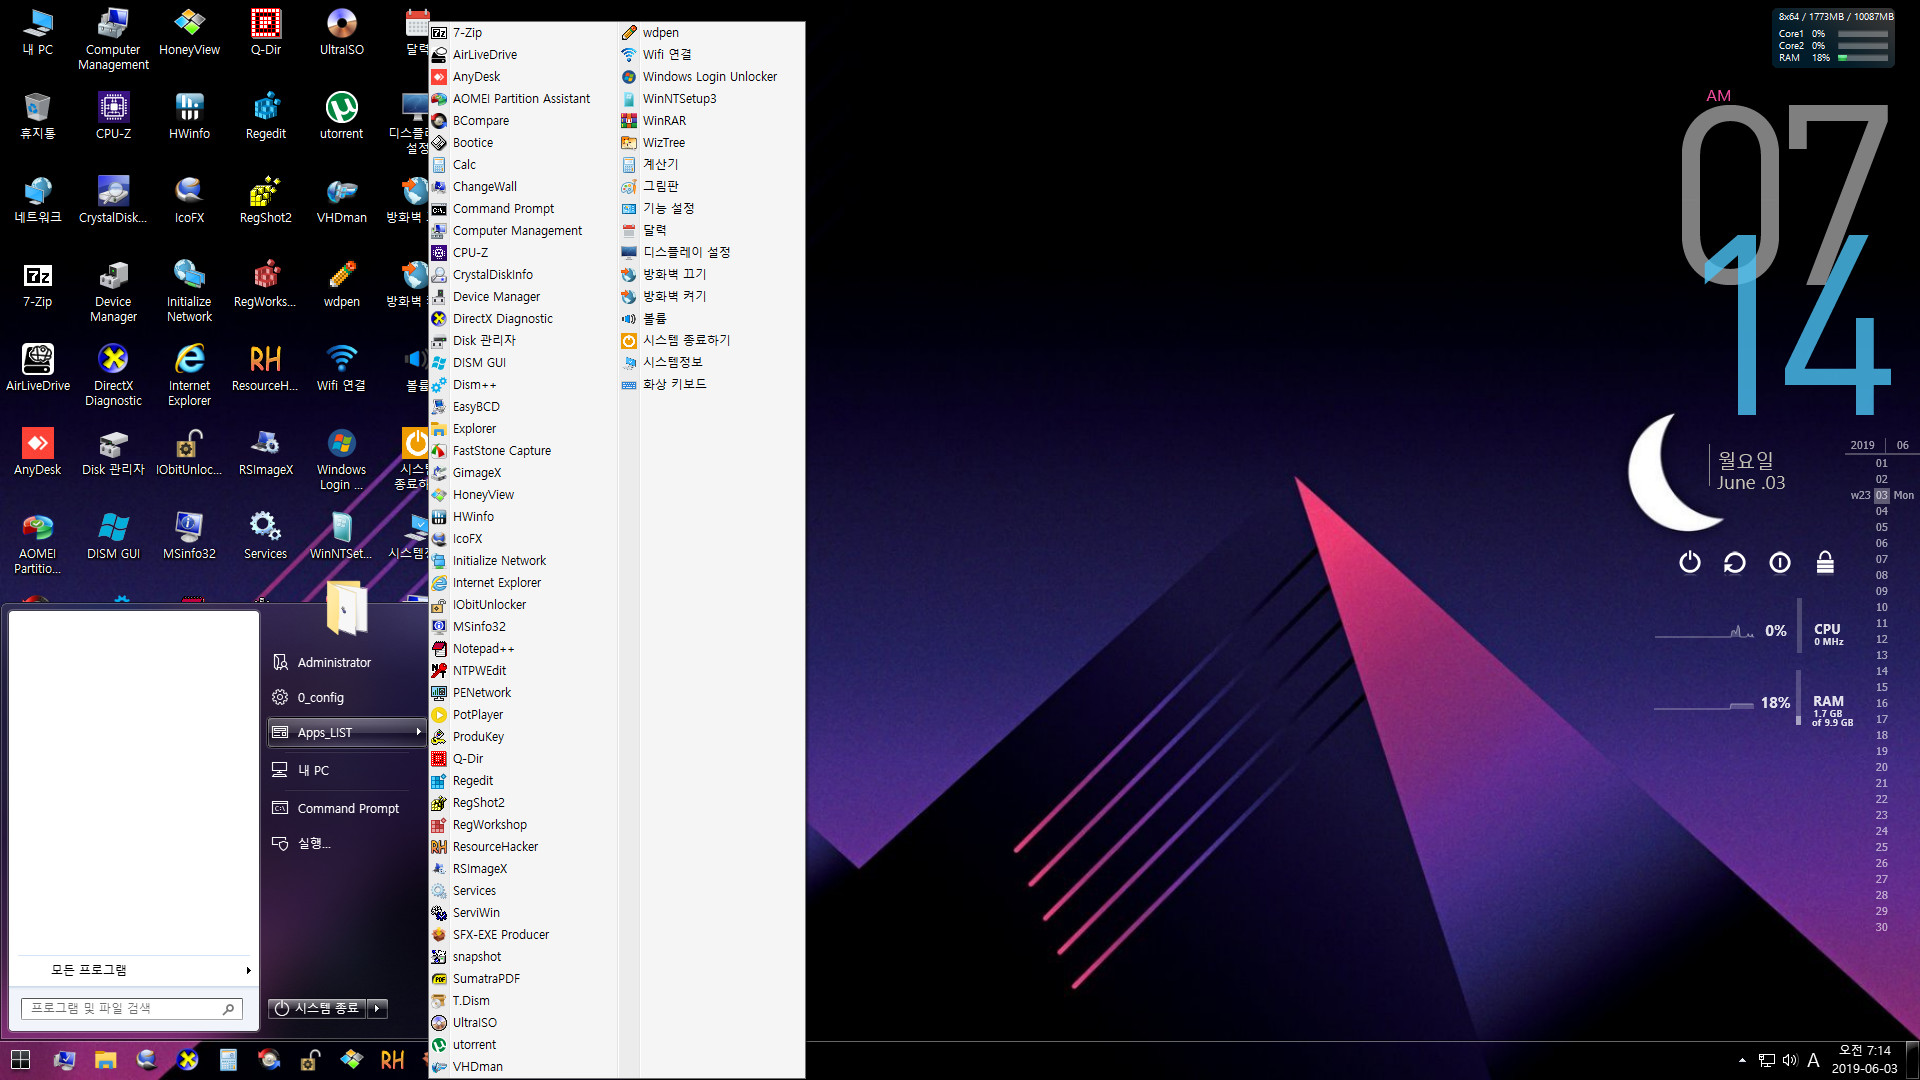The height and width of the screenshot is (1080, 1920).
Task: Expand Apps_LIST submenu
Action: point(347,732)
